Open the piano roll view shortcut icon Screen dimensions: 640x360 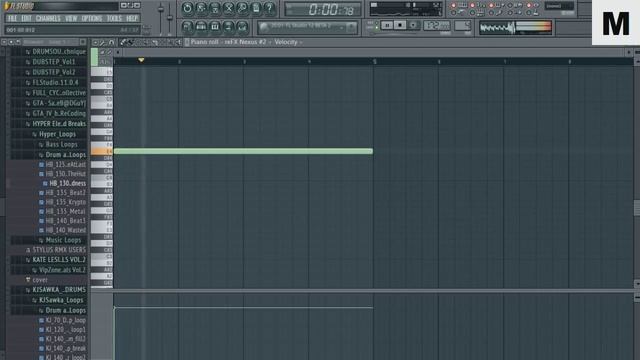point(215,27)
